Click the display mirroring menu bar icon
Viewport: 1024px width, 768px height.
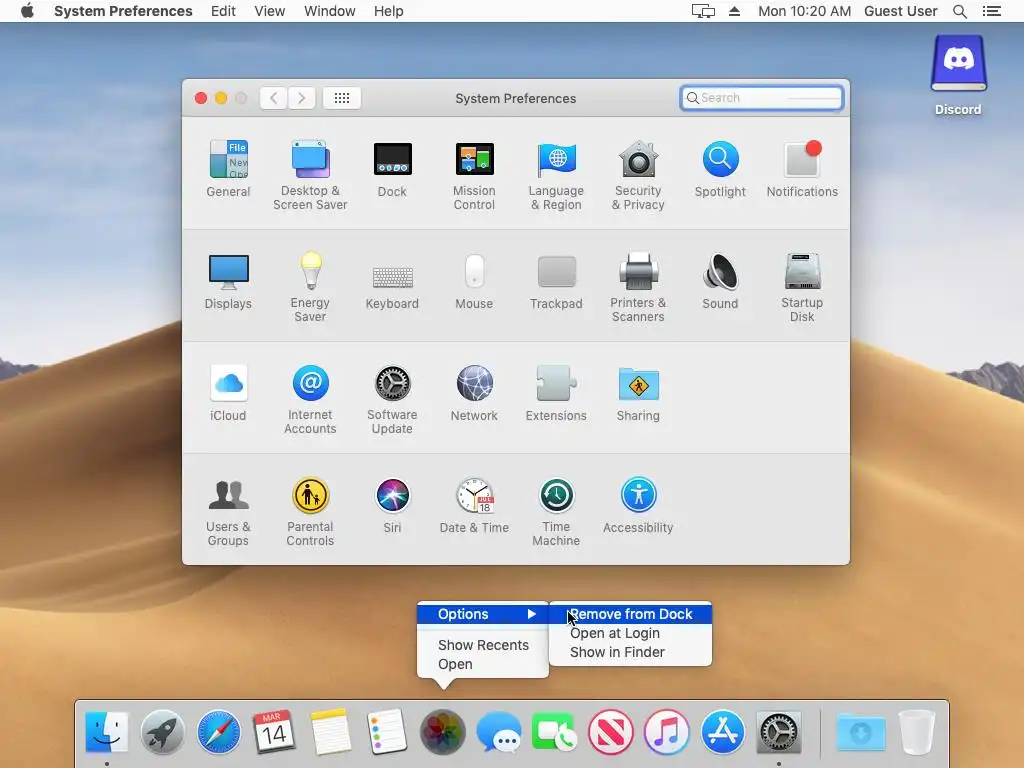pyautogui.click(x=703, y=11)
